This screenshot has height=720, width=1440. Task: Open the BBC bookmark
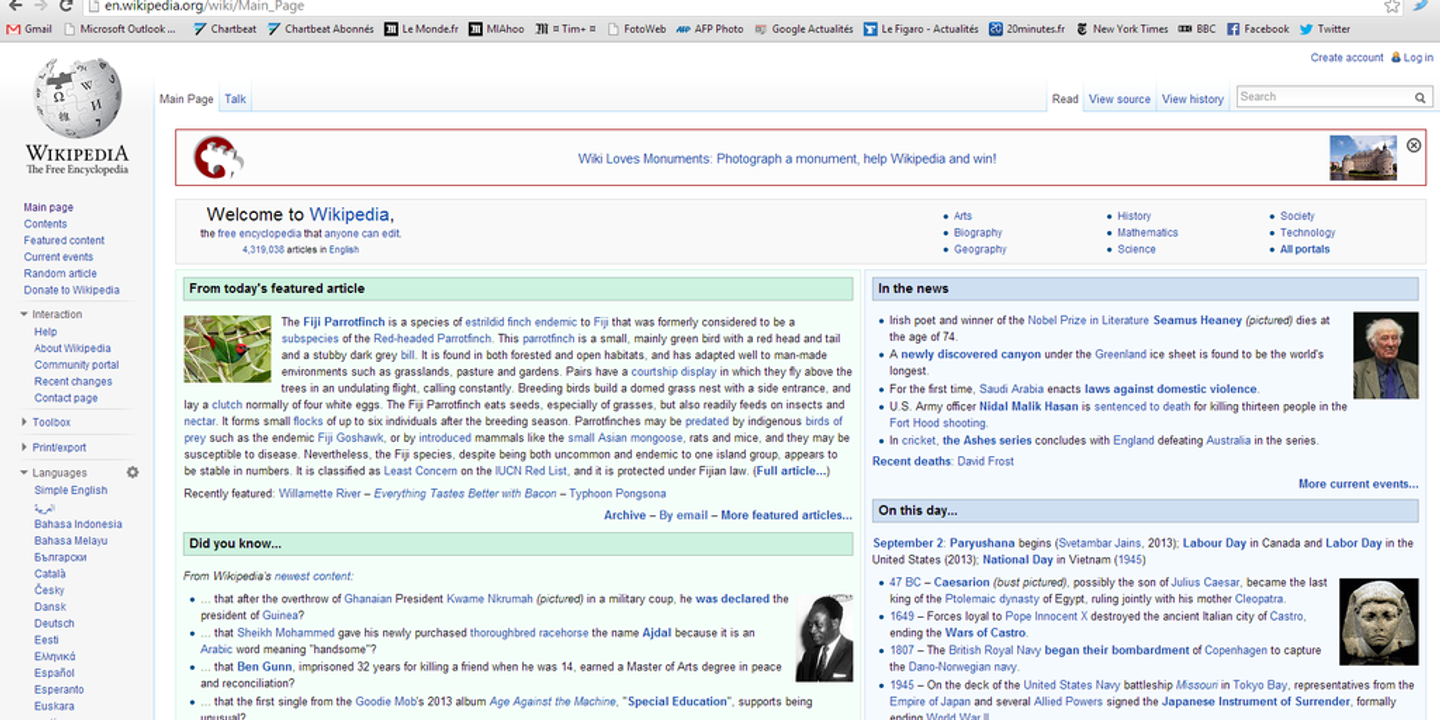pos(1198,29)
